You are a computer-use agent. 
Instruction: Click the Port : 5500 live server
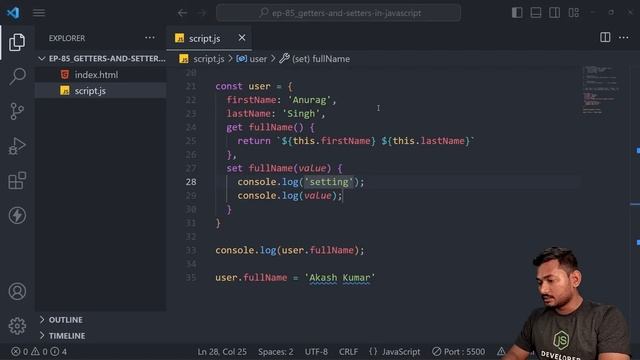pyautogui.click(x=459, y=351)
